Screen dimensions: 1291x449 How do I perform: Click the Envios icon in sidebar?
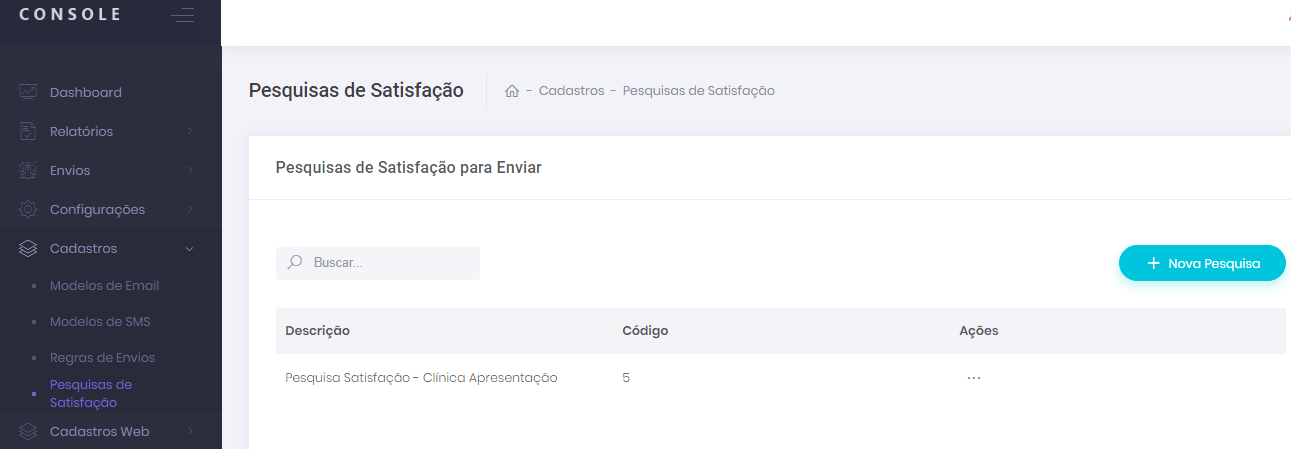point(28,171)
